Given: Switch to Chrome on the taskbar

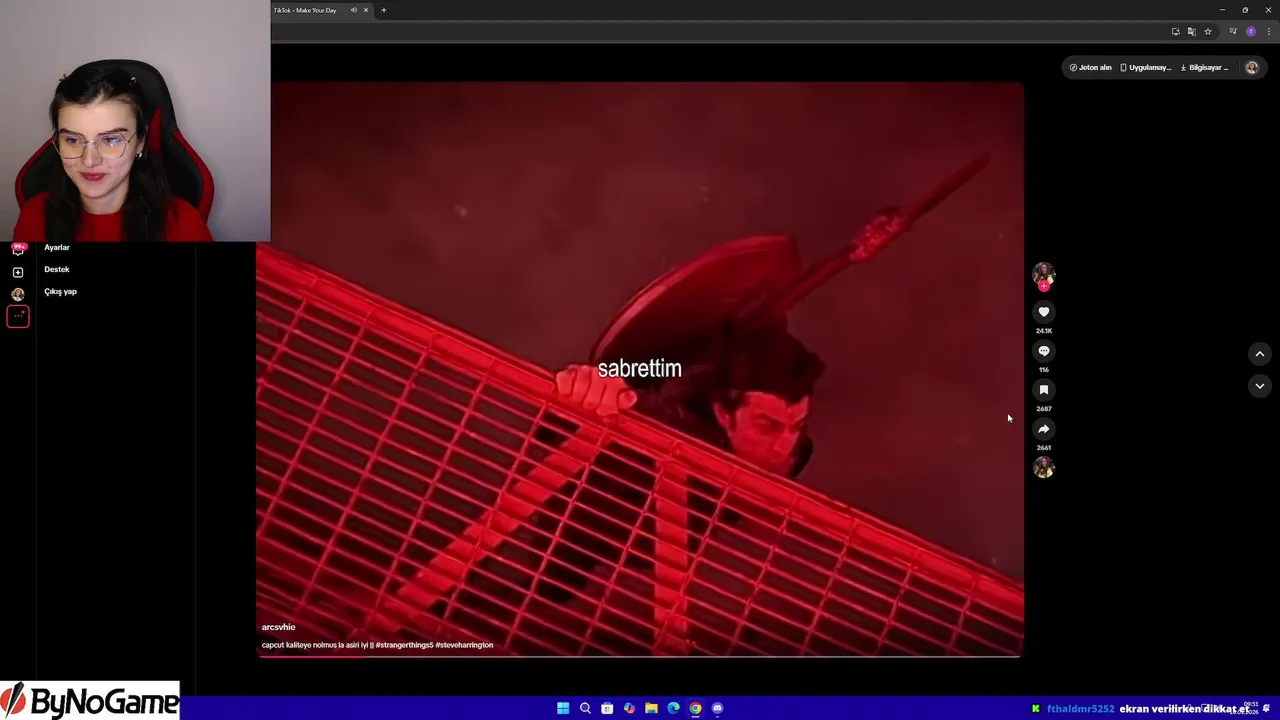Looking at the screenshot, I should pyautogui.click(x=695, y=708).
